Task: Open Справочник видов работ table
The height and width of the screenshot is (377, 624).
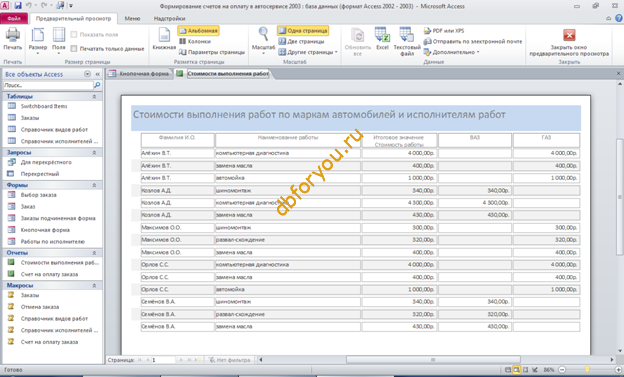Action: click(53, 130)
